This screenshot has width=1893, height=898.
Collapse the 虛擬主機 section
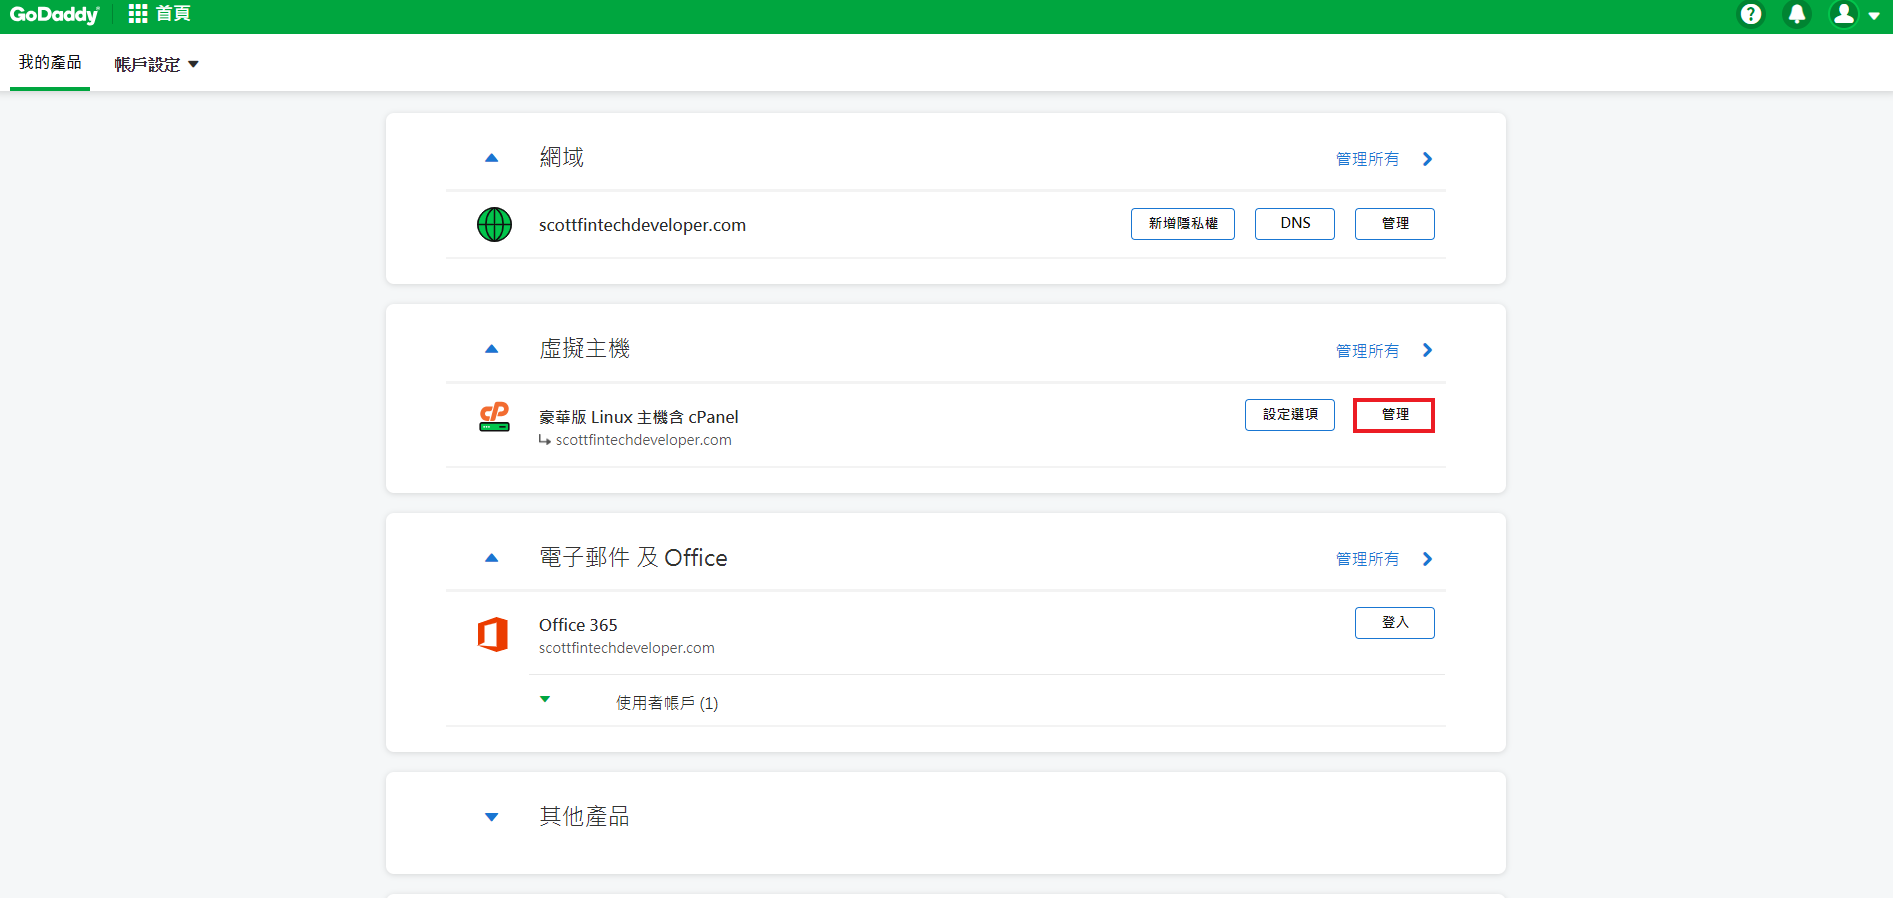pyautogui.click(x=491, y=349)
